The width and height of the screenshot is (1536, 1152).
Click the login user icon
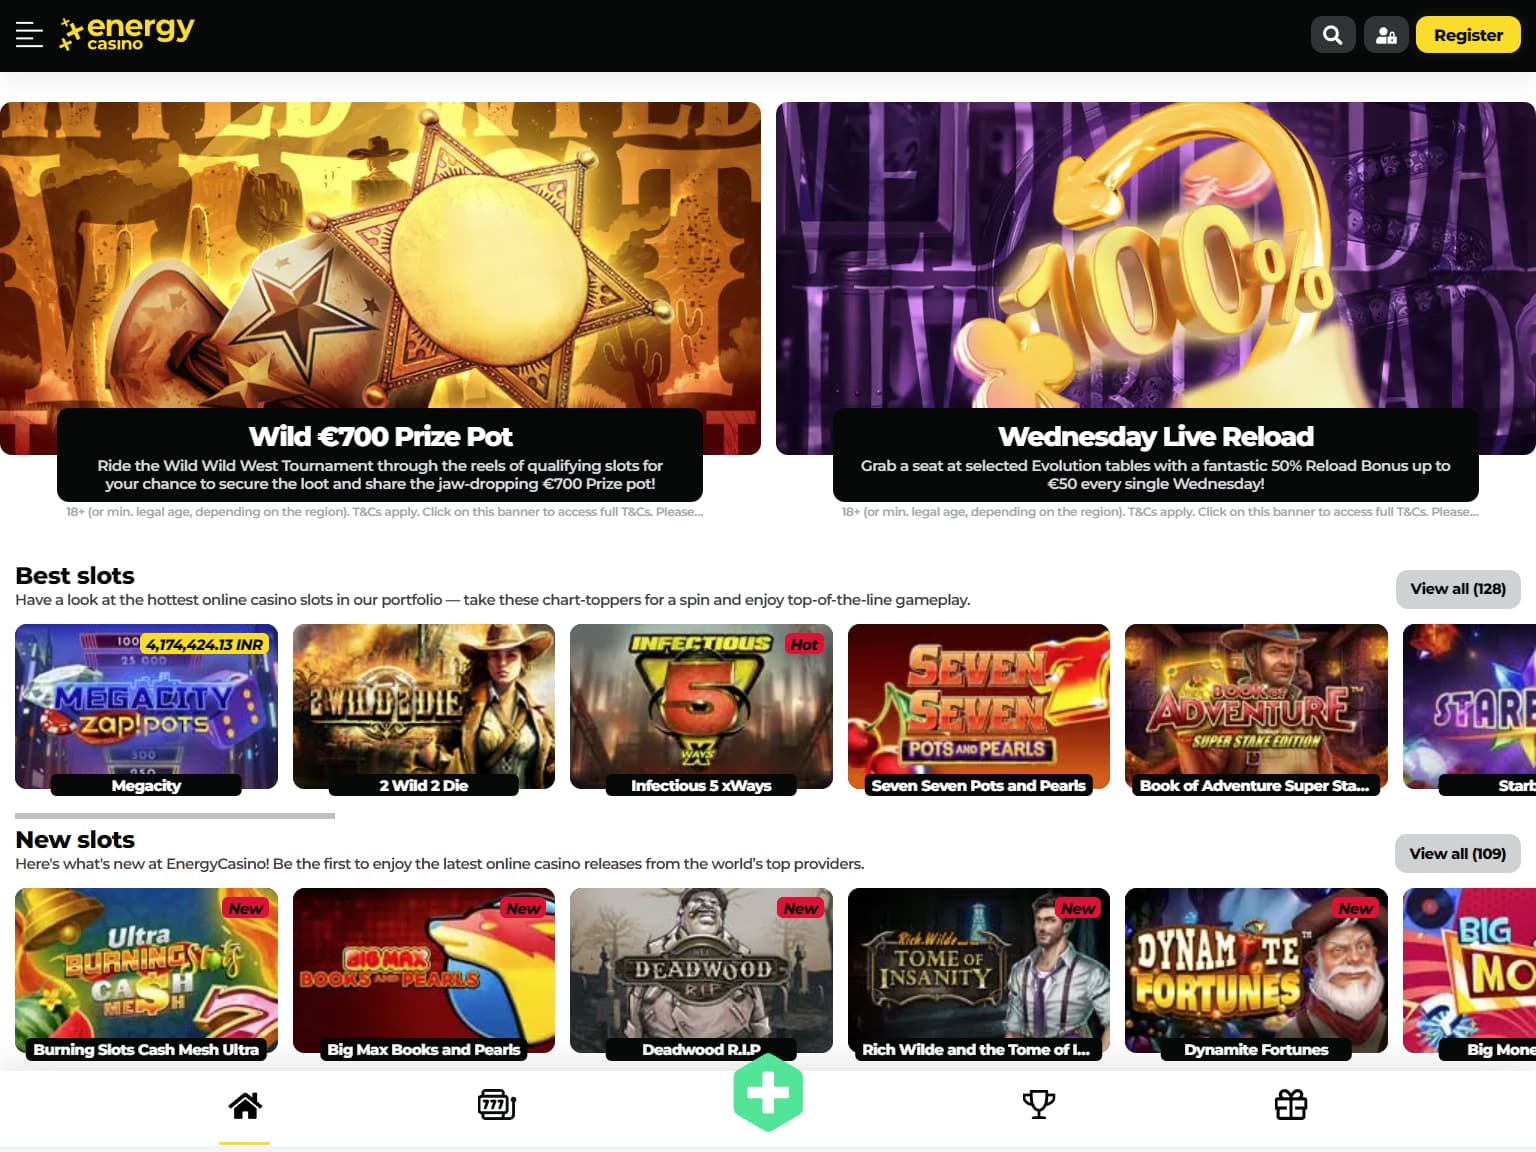click(1386, 35)
